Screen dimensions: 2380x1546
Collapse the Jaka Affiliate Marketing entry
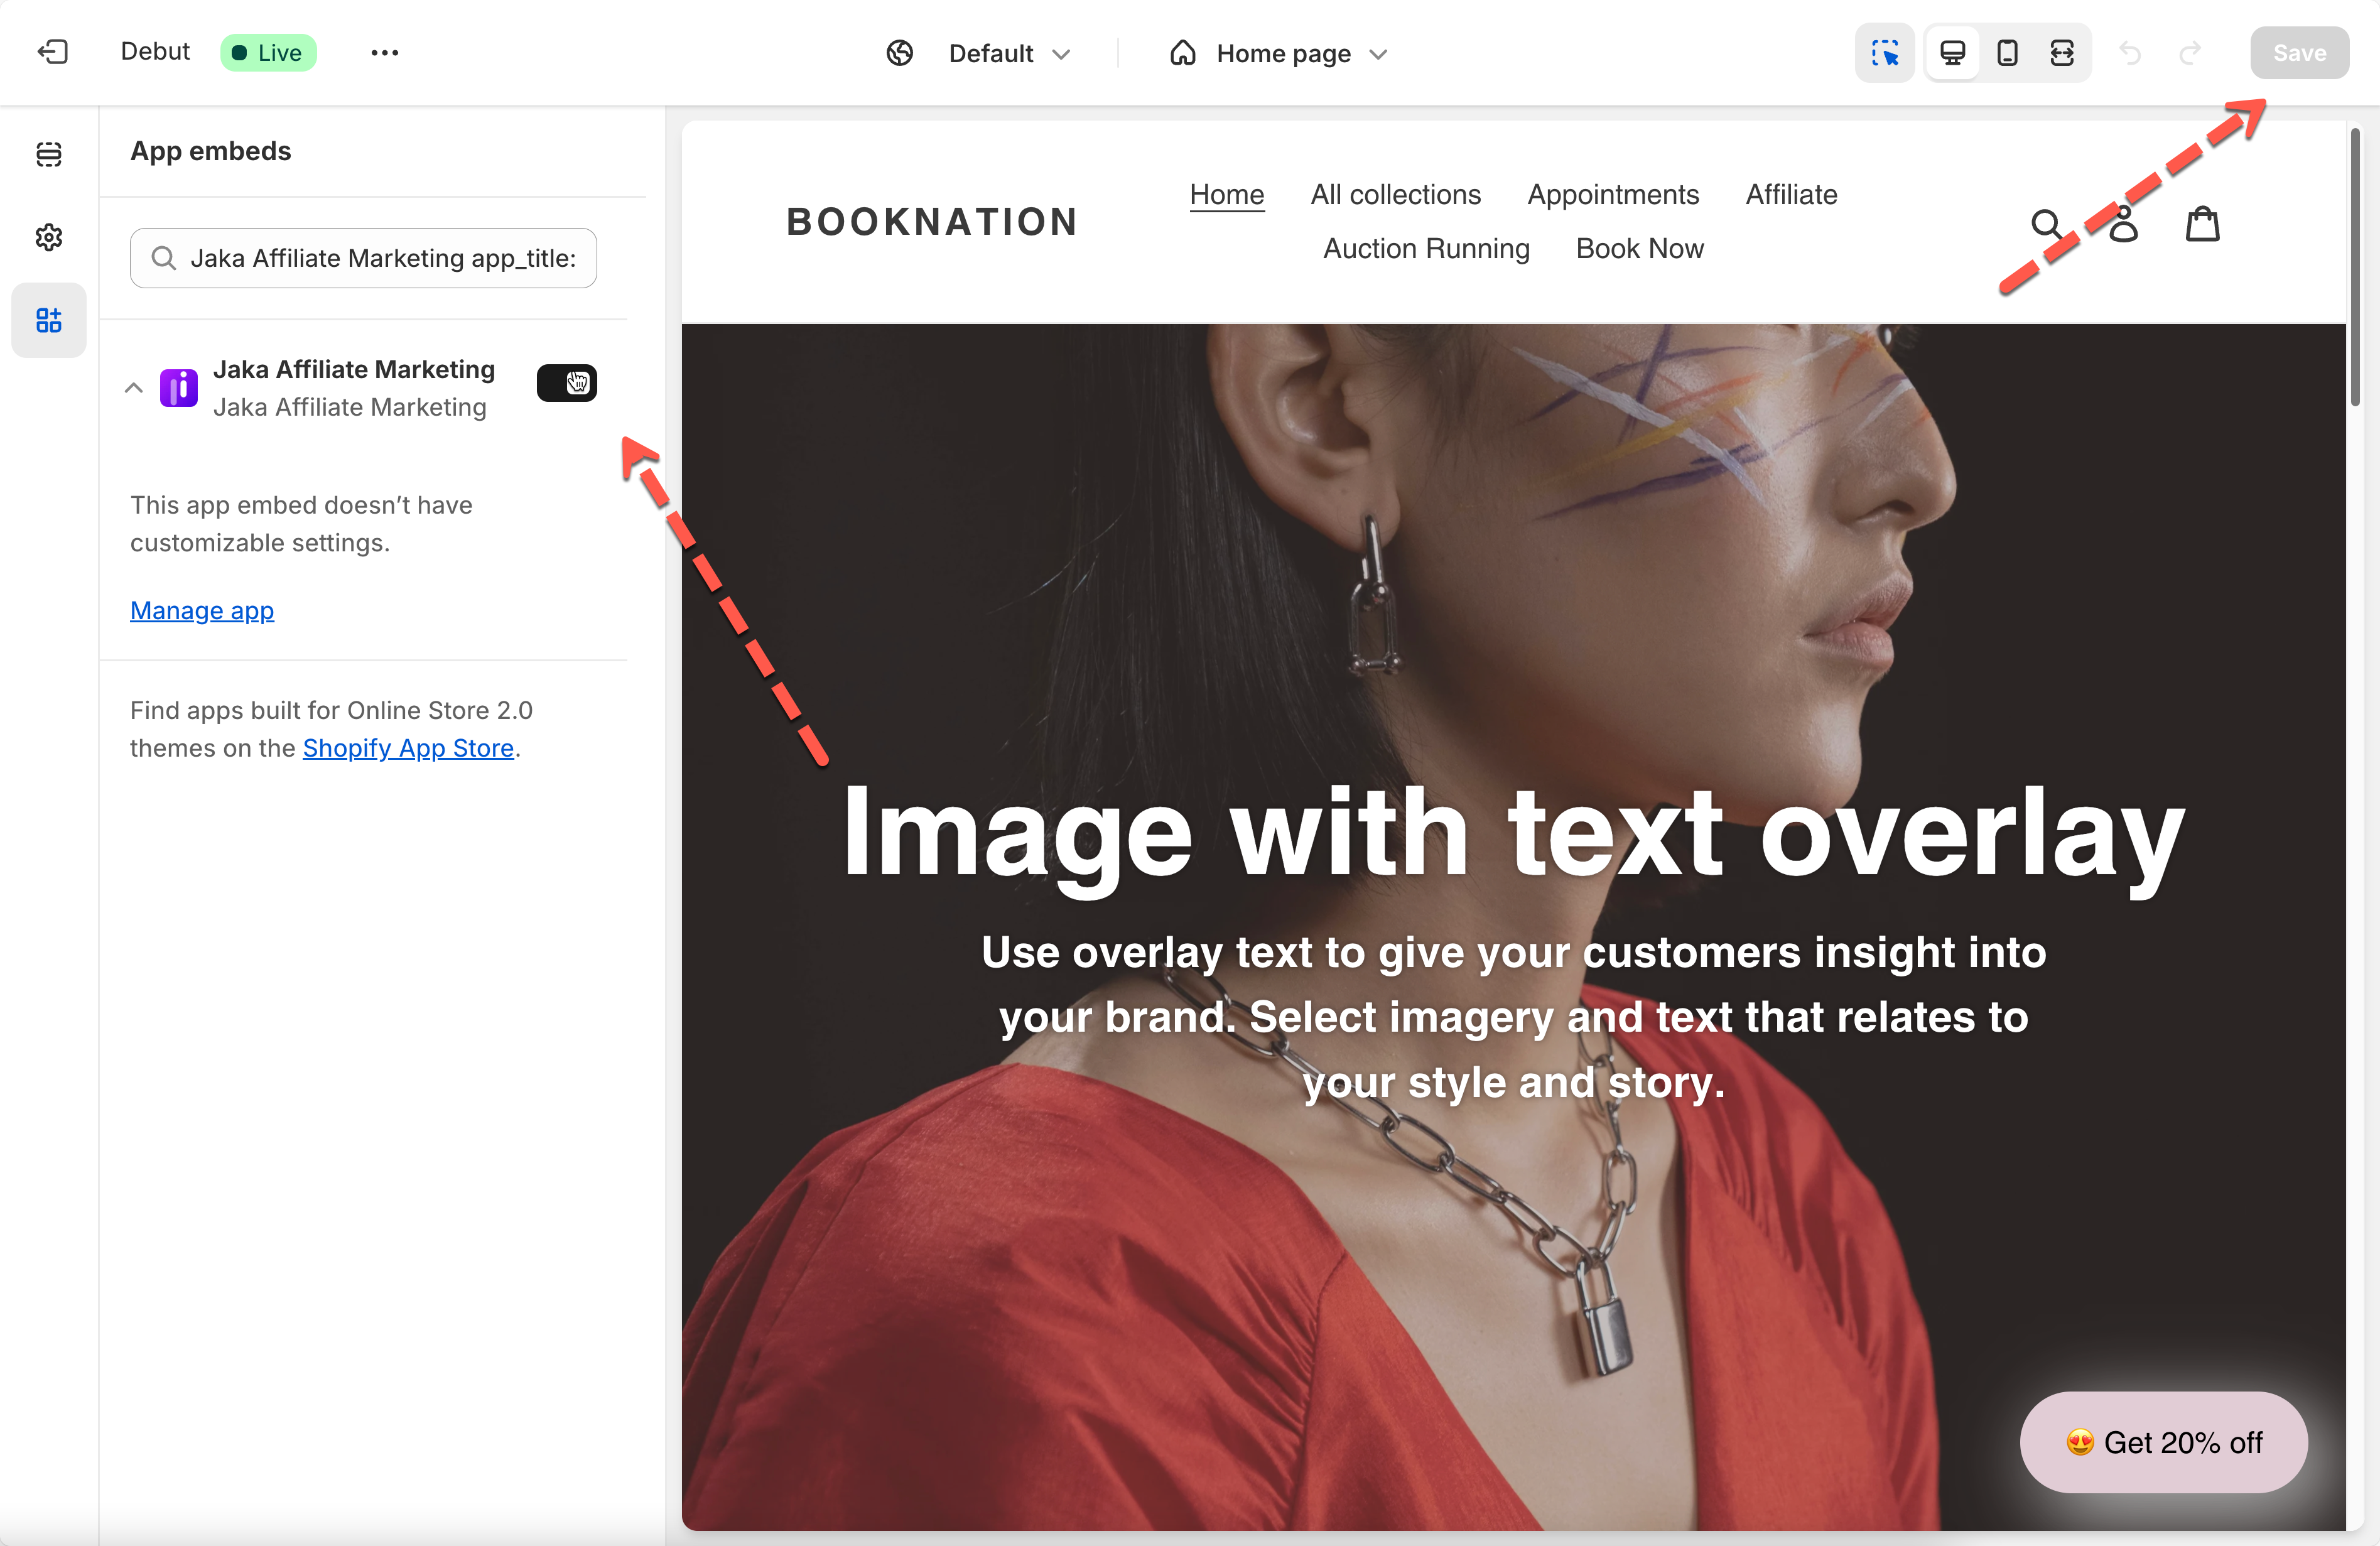134,388
